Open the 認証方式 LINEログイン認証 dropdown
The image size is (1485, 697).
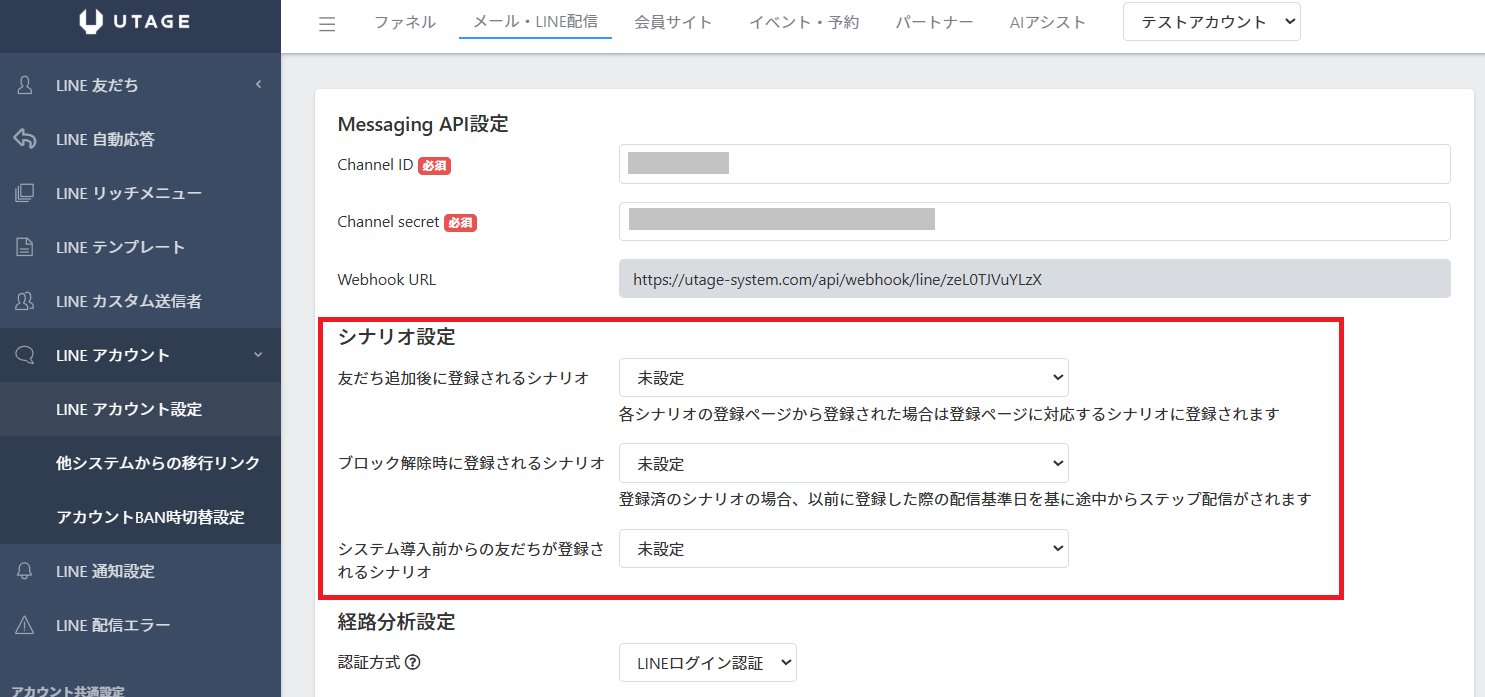[x=707, y=663]
